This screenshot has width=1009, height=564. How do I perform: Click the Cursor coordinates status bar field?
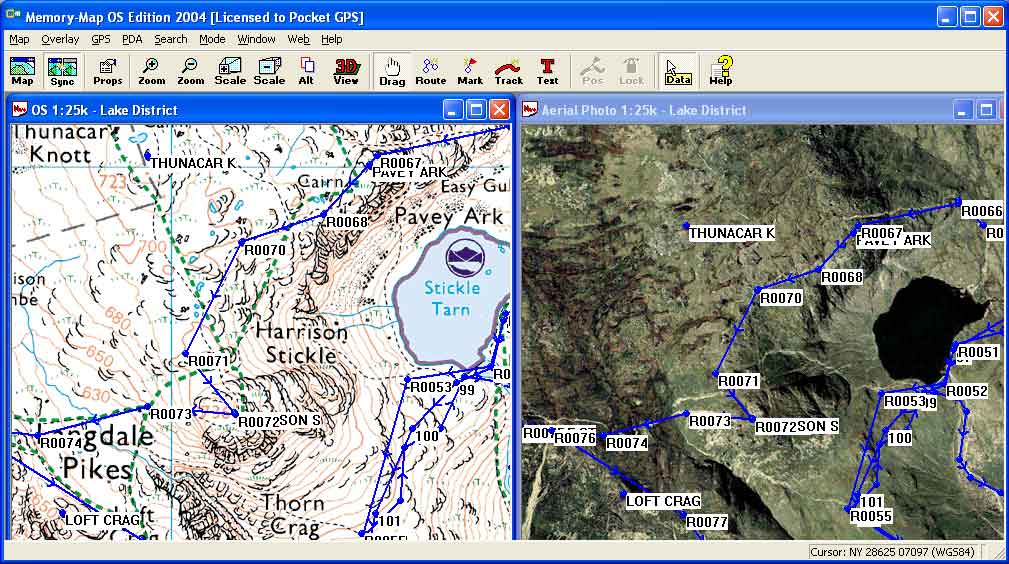pos(894,552)
